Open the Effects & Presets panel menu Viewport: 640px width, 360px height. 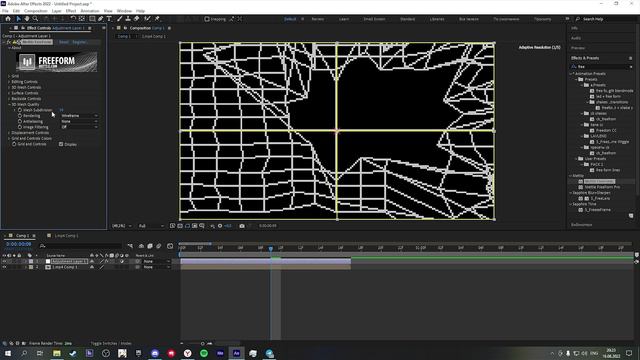click(631, 58)
